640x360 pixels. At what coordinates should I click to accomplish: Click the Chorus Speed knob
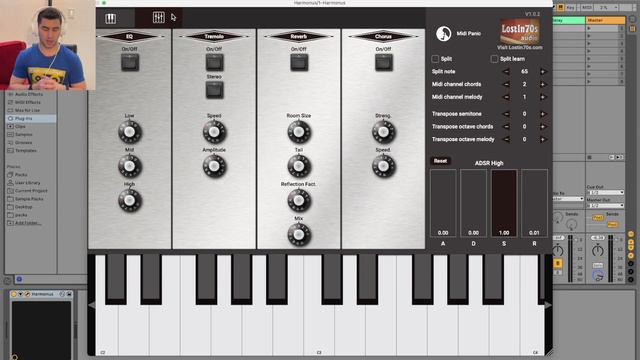click(384, 166)
